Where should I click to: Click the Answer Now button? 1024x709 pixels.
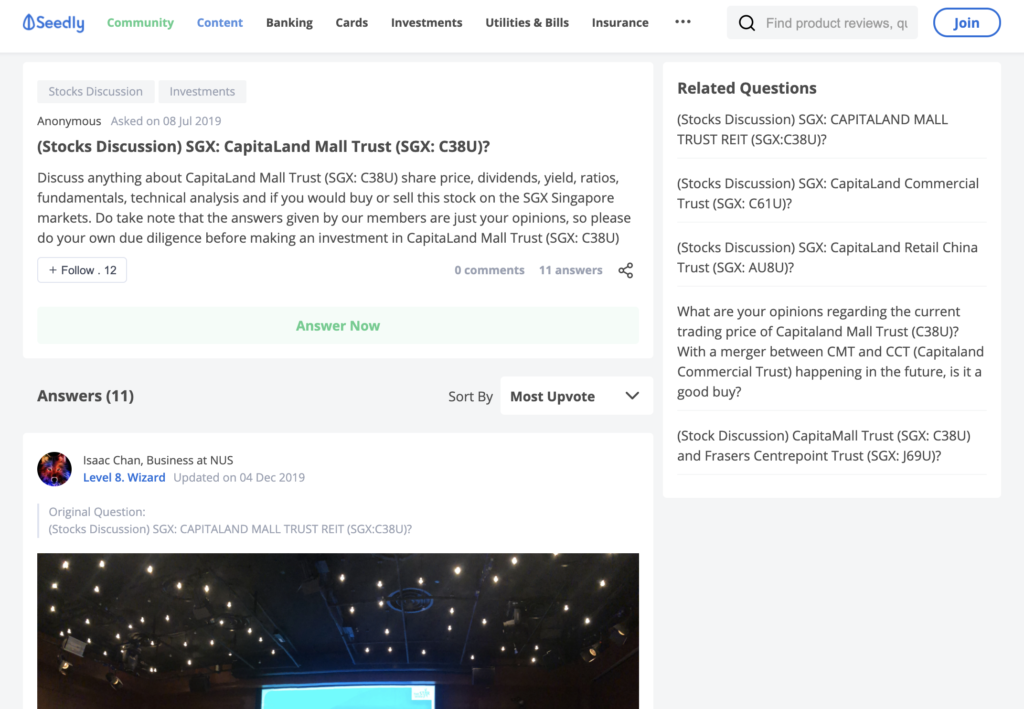[x=338, y=326]
